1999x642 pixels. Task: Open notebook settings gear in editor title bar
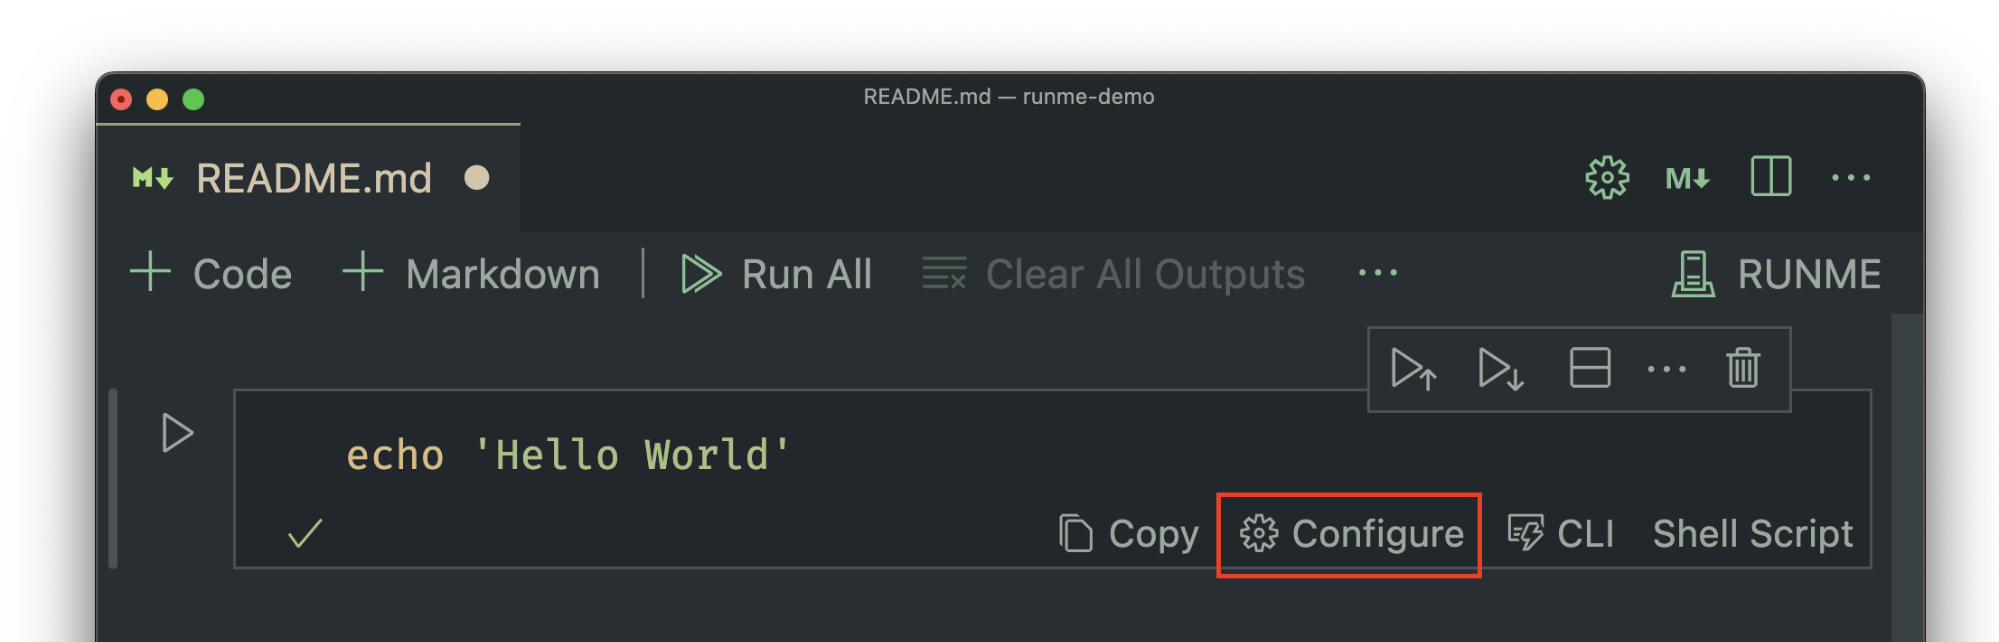1607,178
